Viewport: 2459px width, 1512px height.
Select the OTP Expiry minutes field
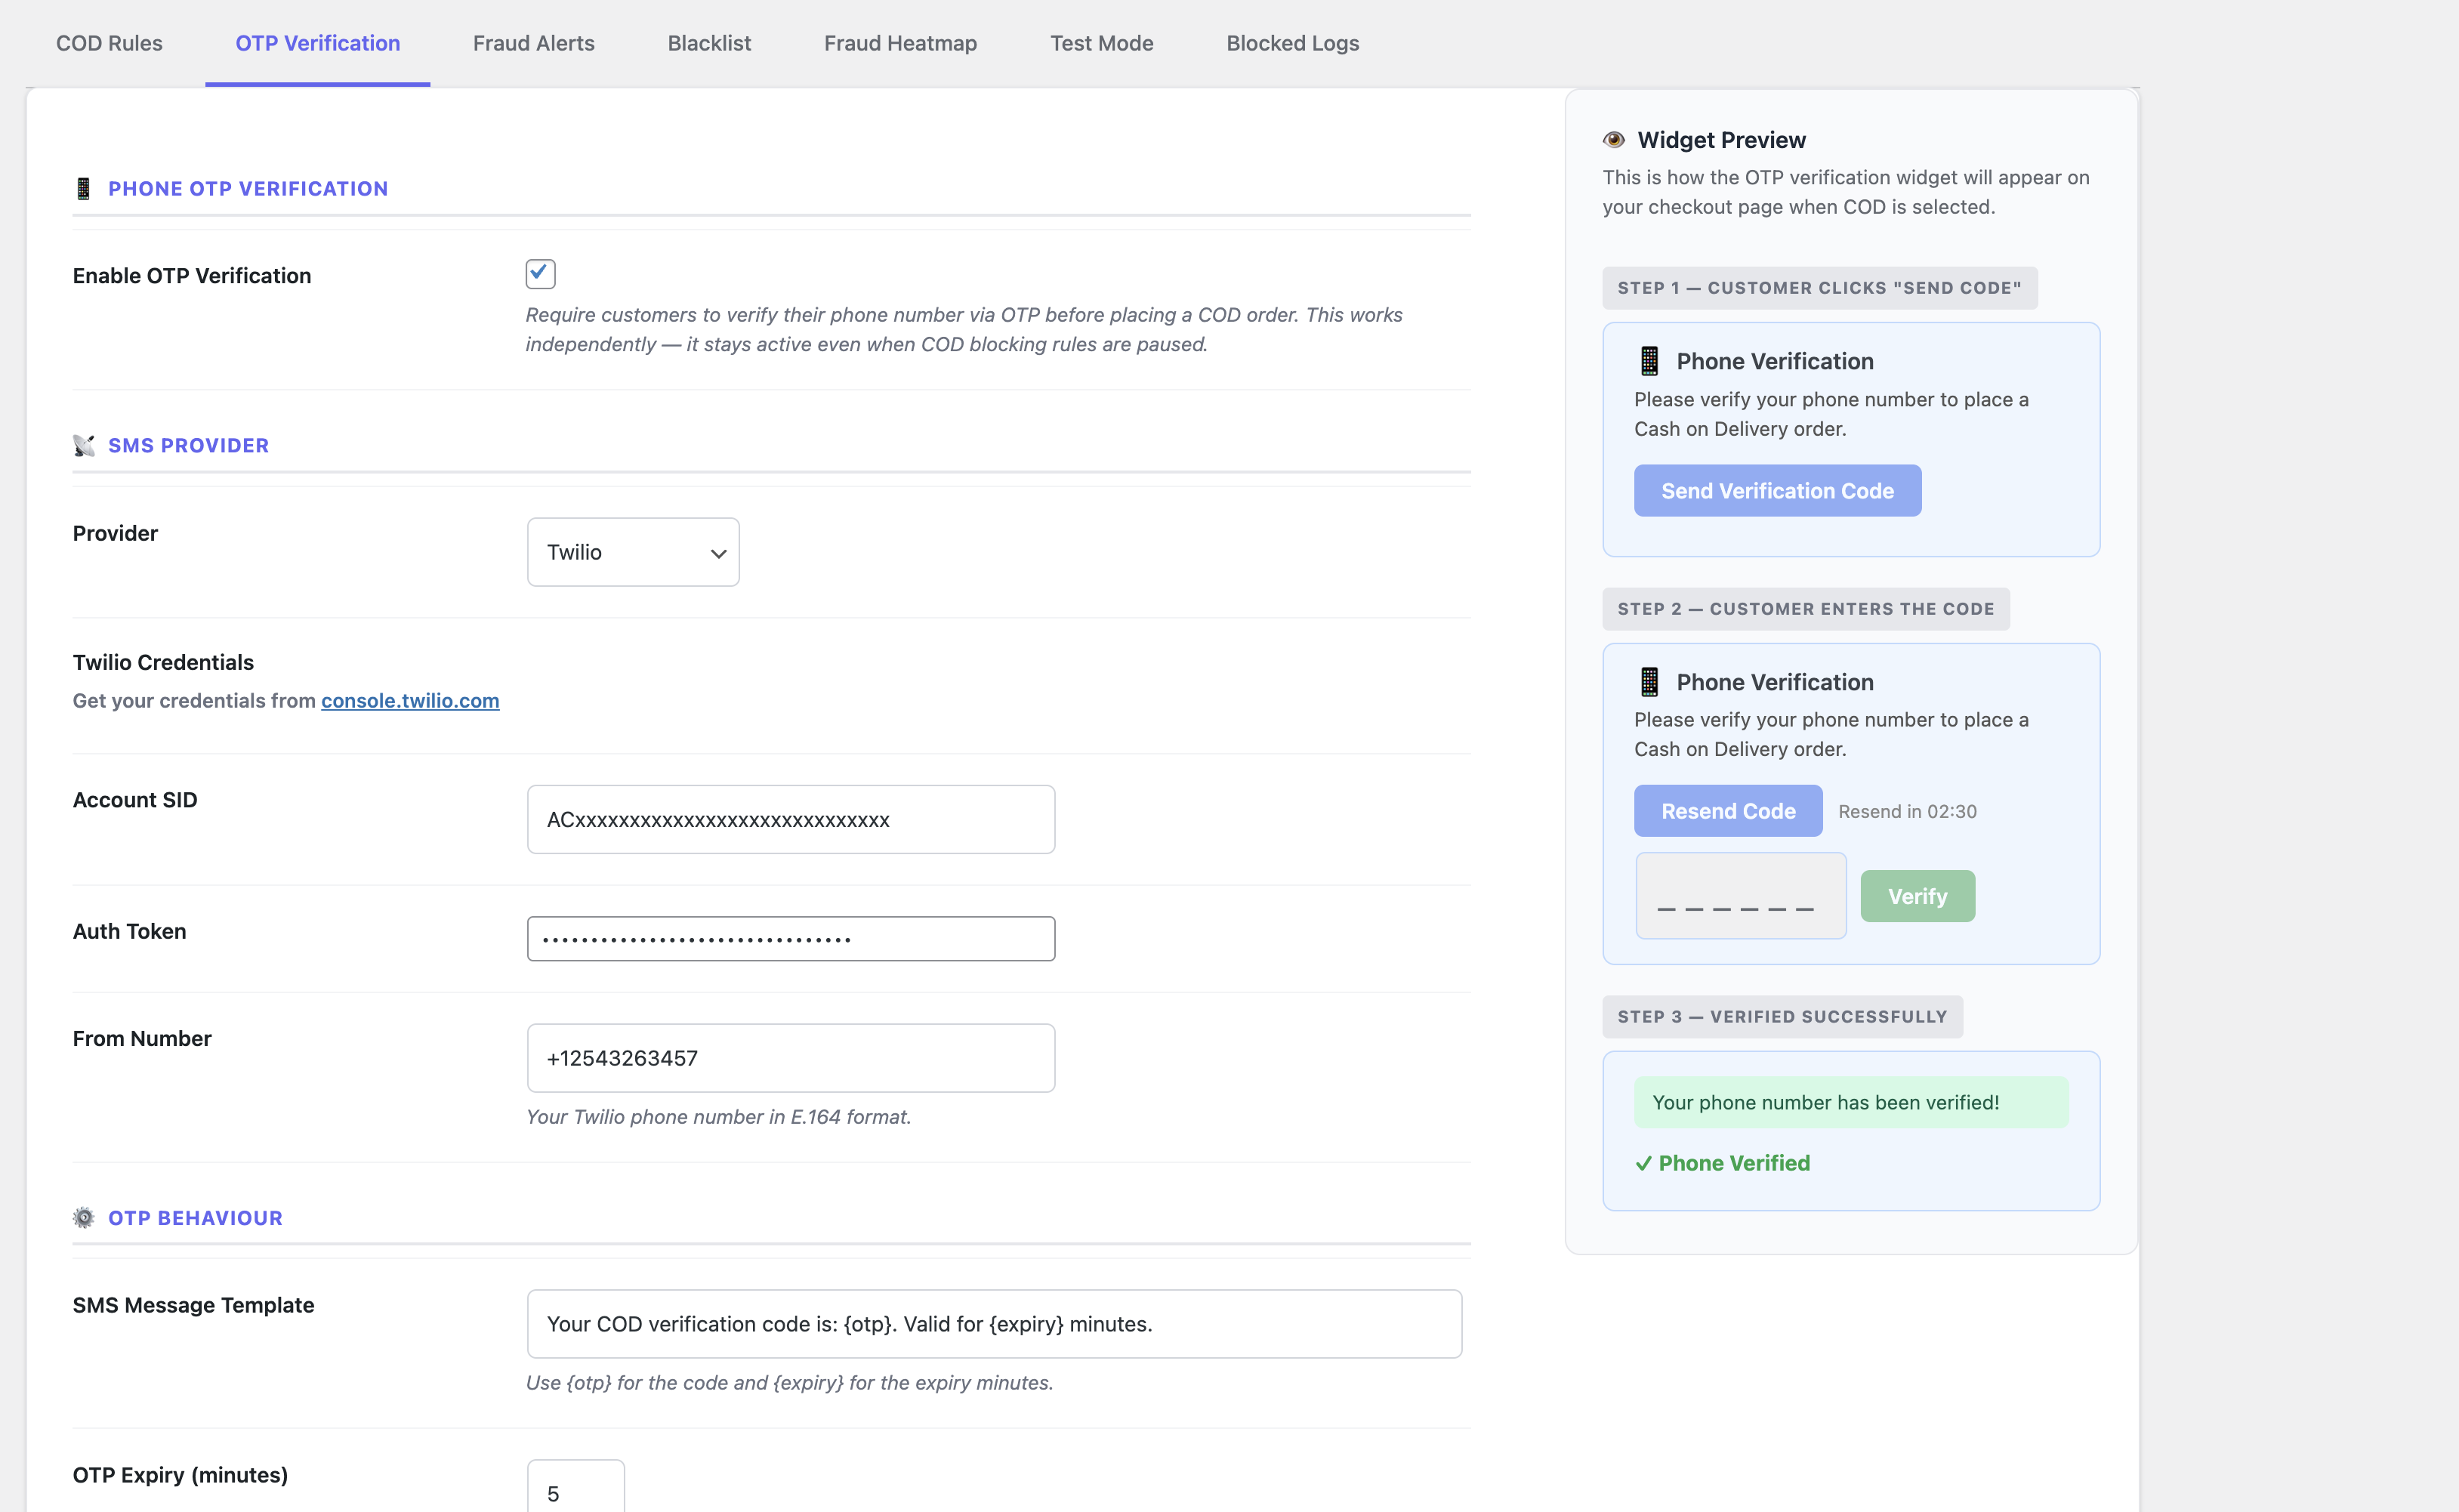[575, 1490]
